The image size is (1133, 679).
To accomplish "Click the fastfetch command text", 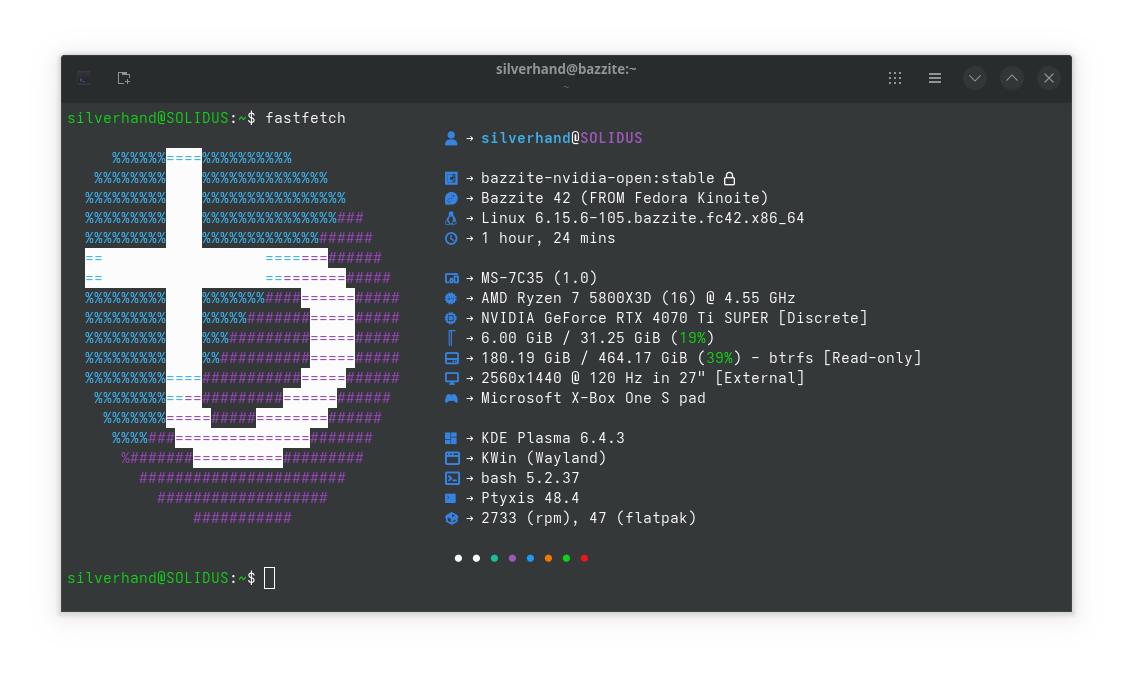I will 305,118.
